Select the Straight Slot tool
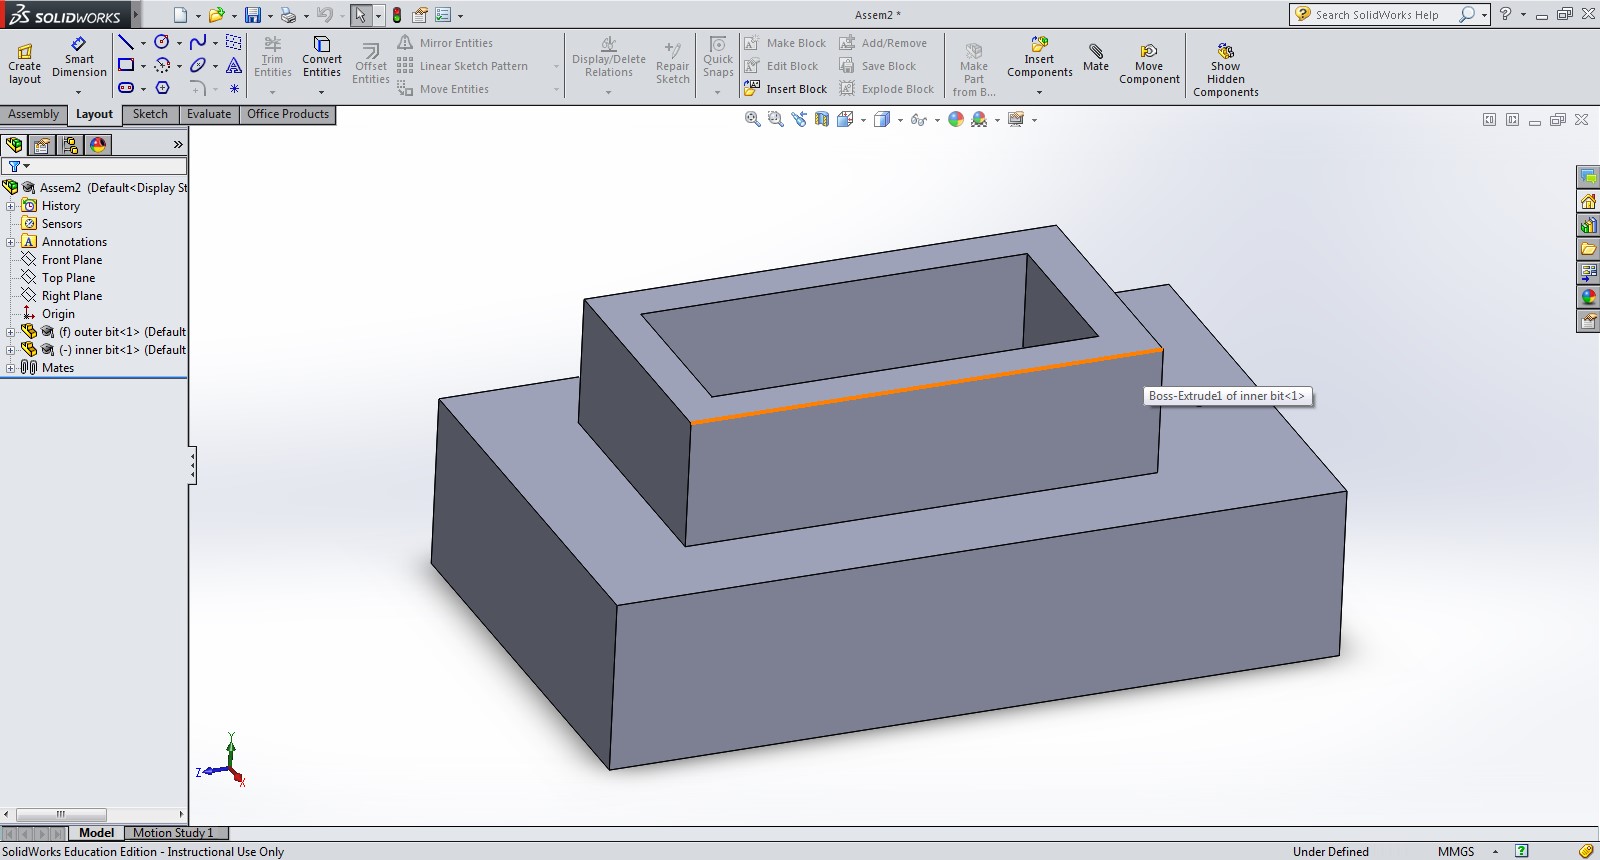 coord(126,88)
